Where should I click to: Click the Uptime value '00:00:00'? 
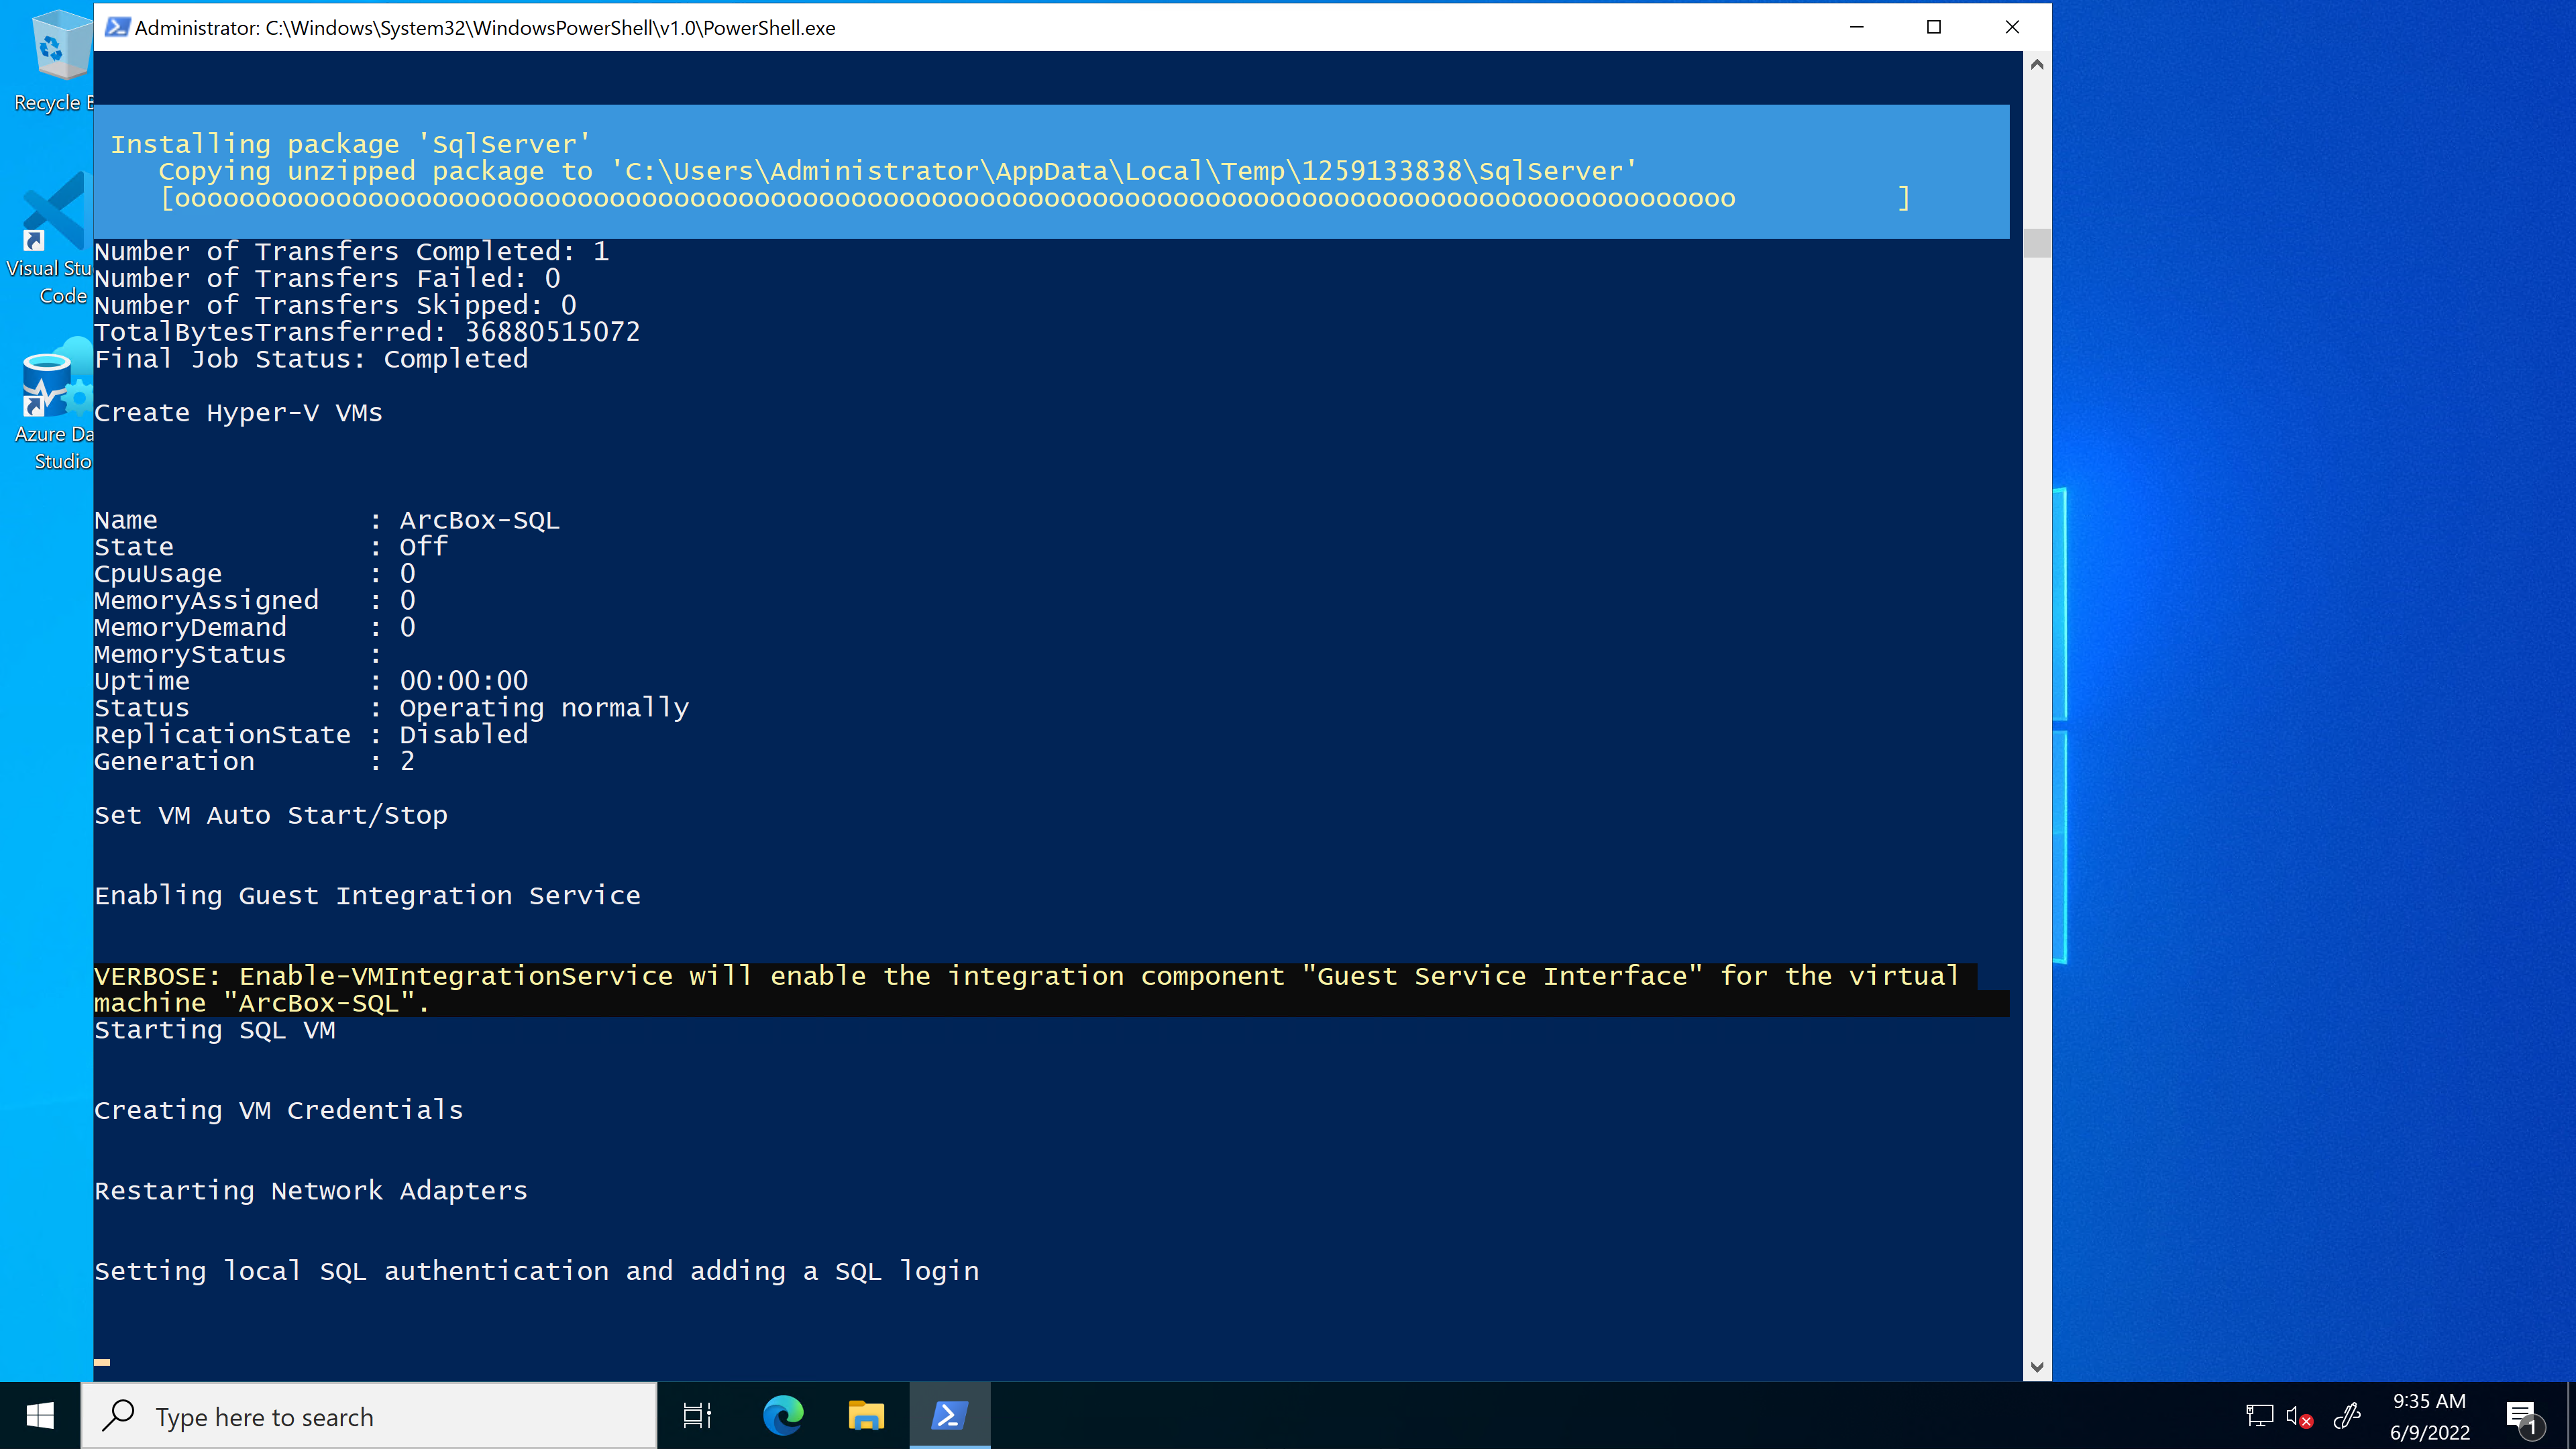(463, 681)
